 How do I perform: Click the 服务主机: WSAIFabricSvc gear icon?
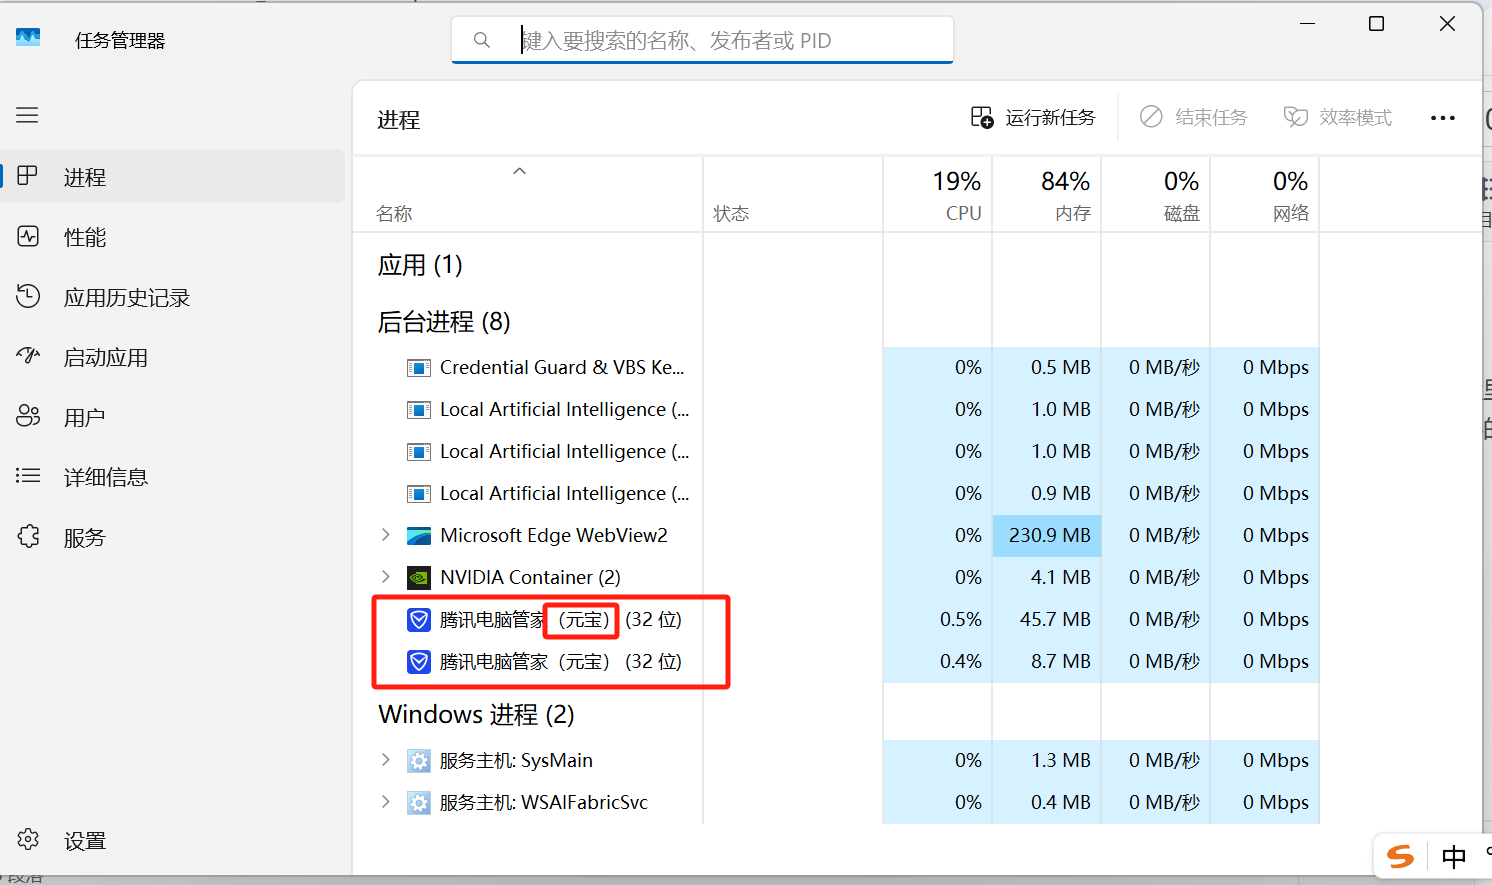(x=419, y=803)
